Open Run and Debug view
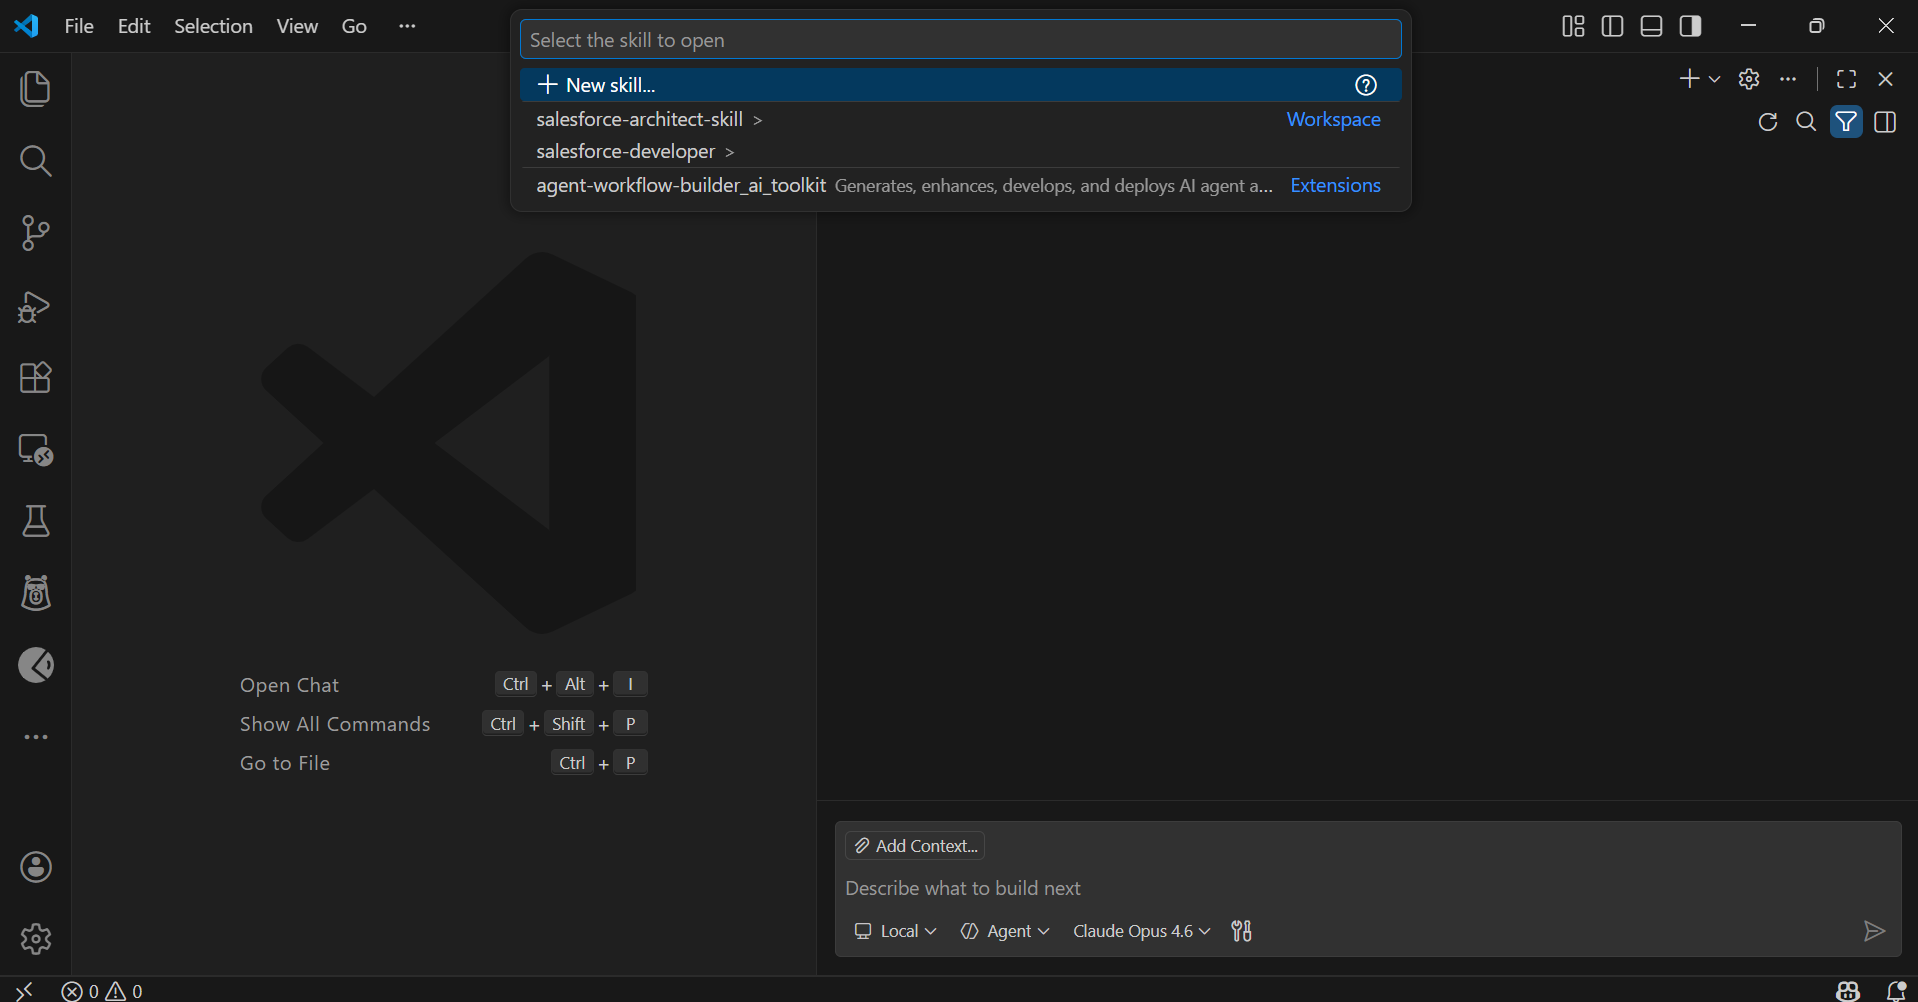 [35, 306]
